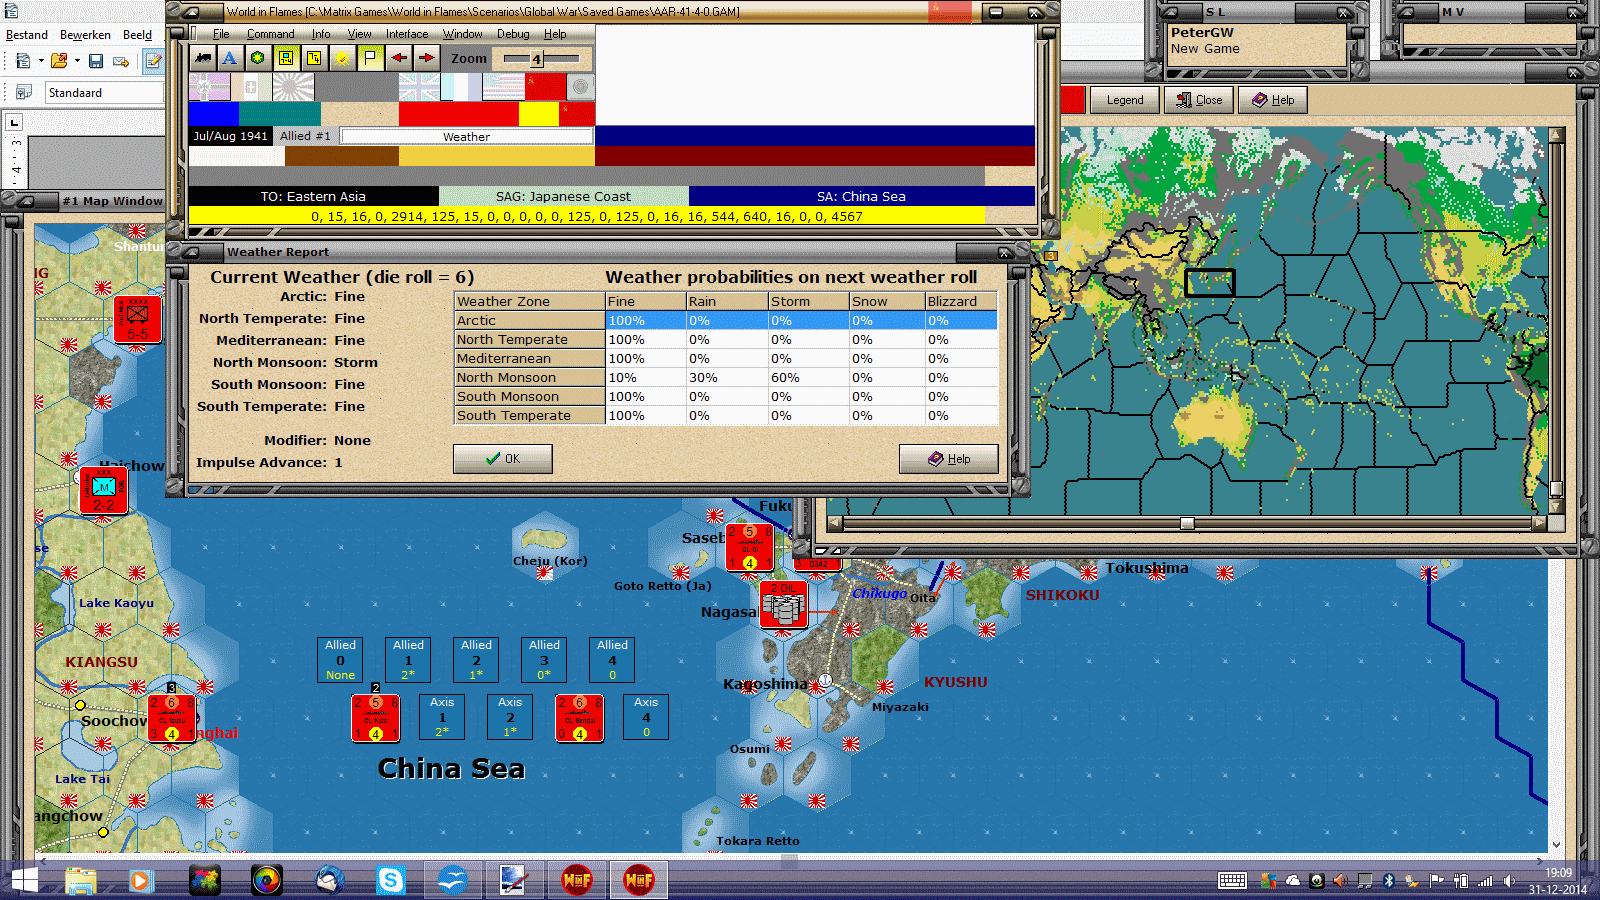Click the yellow 7-4 counter toolbar icon
This screenshot has width=1600, height=900.
(314, 58)
